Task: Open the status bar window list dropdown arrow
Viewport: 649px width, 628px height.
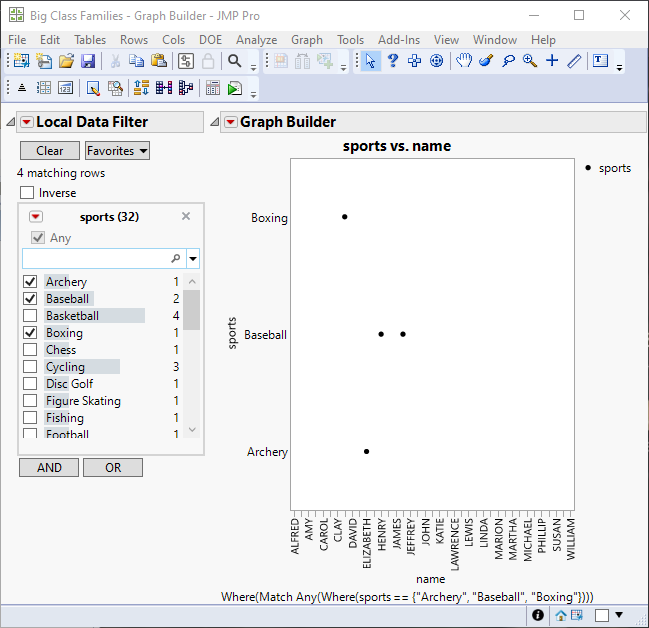Action: [619, 615]
